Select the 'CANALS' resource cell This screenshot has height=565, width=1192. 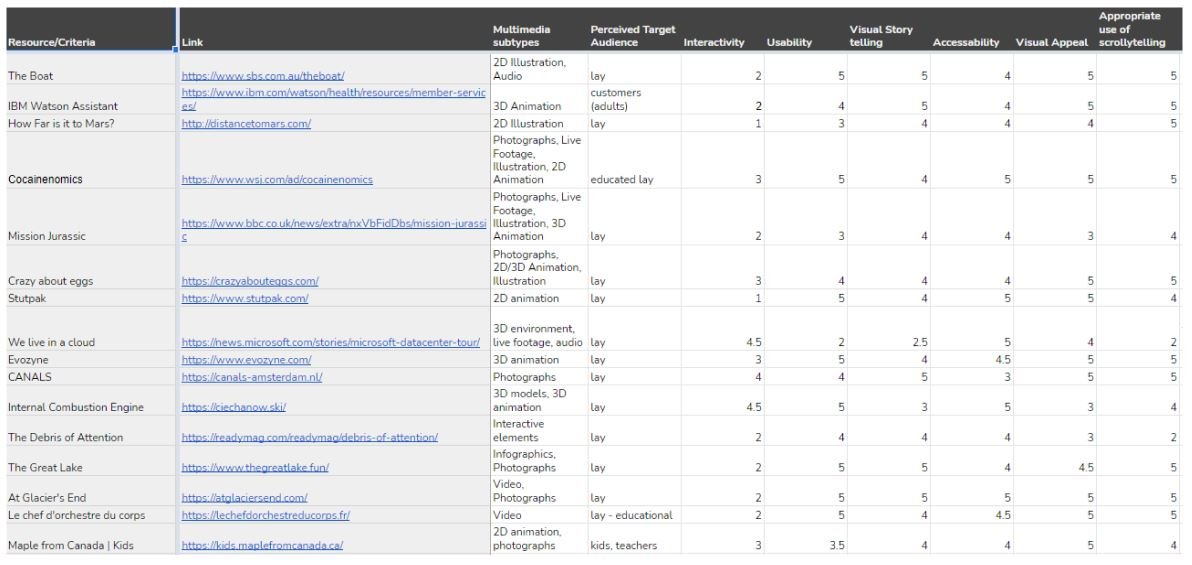[90, 377]
